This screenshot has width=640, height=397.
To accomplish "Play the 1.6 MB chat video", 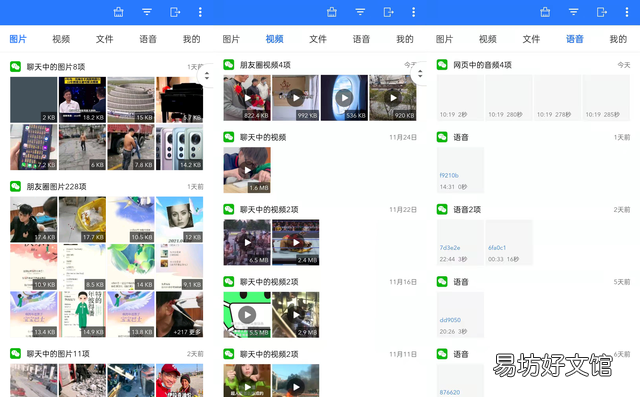I will point(247,170).
